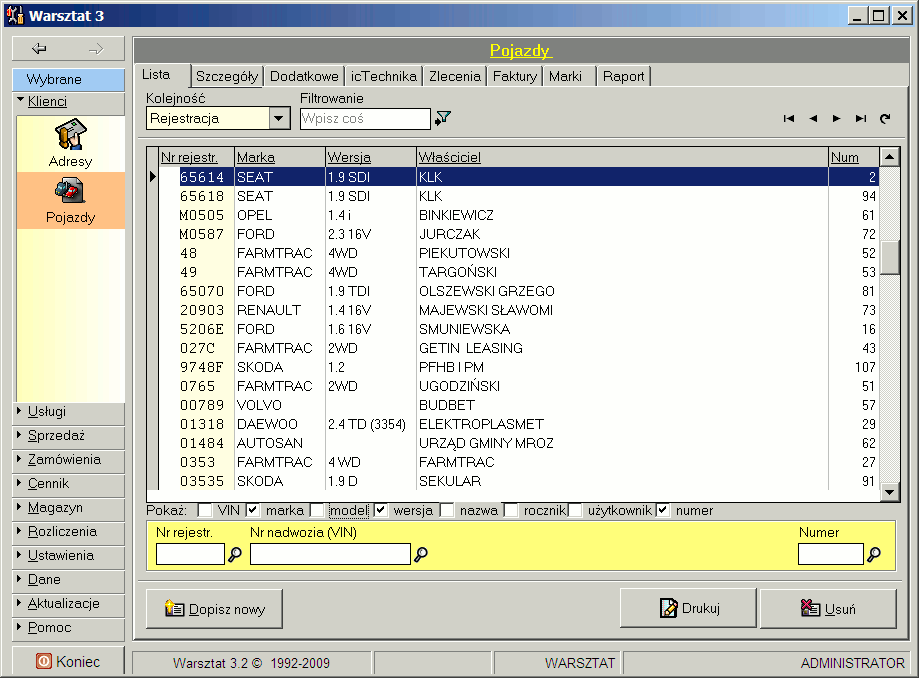Image resolution: width=919 pixels, height=678 pixels.
Task: Enable the nazwa column checkbox
Action: tap(447, 510)
